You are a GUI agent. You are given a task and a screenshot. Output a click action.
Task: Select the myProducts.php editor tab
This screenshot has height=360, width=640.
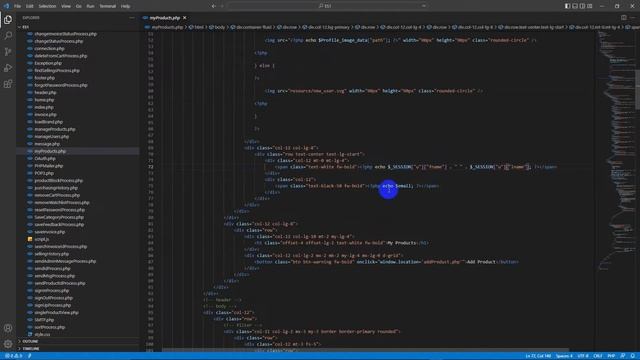(x=164, y=18)
